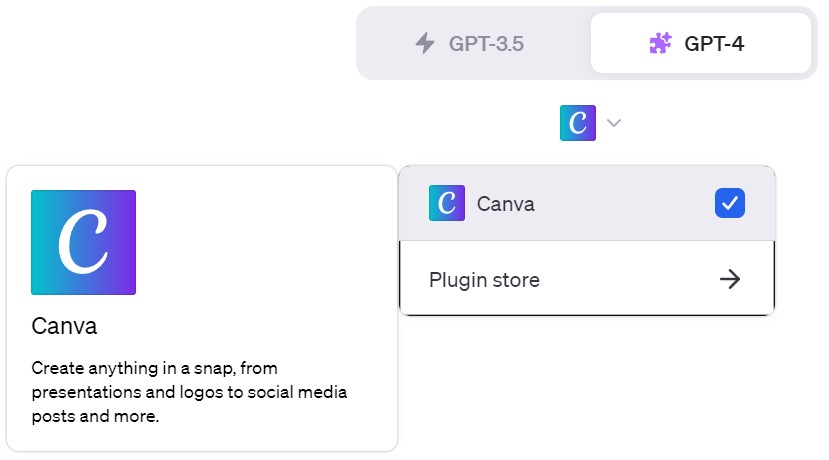Click the purple puzzle-piece plugin icon
This screenshot has height=460, width=829.
point(660,43)
